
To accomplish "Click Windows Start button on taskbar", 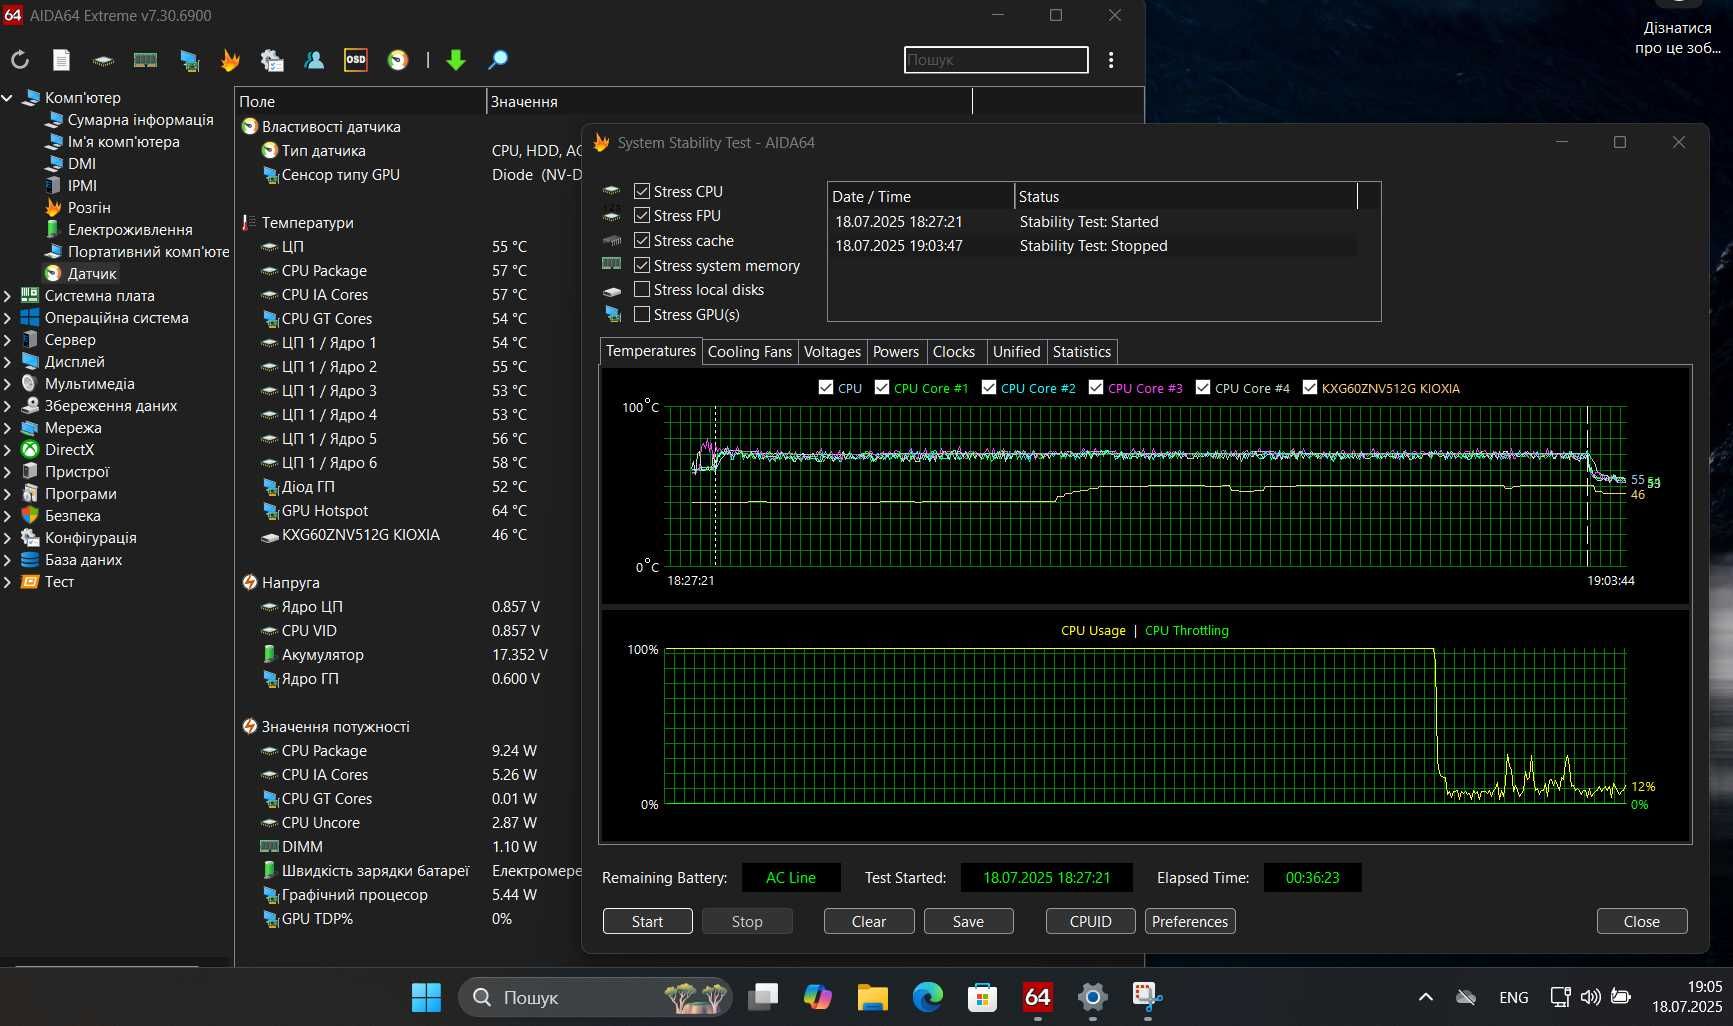I will tap(426, 997).
